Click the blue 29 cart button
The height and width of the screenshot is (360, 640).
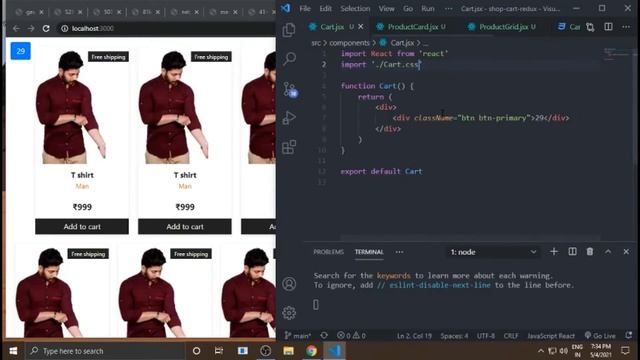(x=20, y=51)
